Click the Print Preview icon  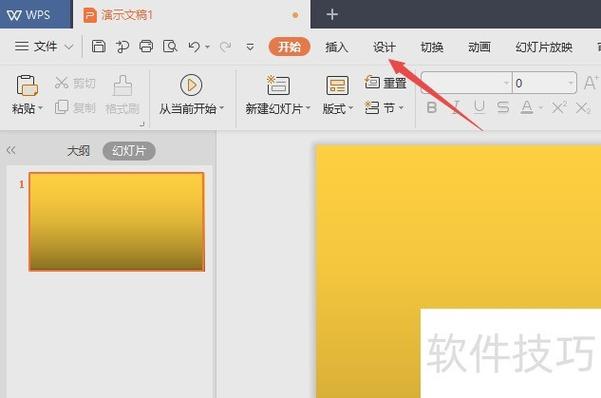click(x=170, y=46)
